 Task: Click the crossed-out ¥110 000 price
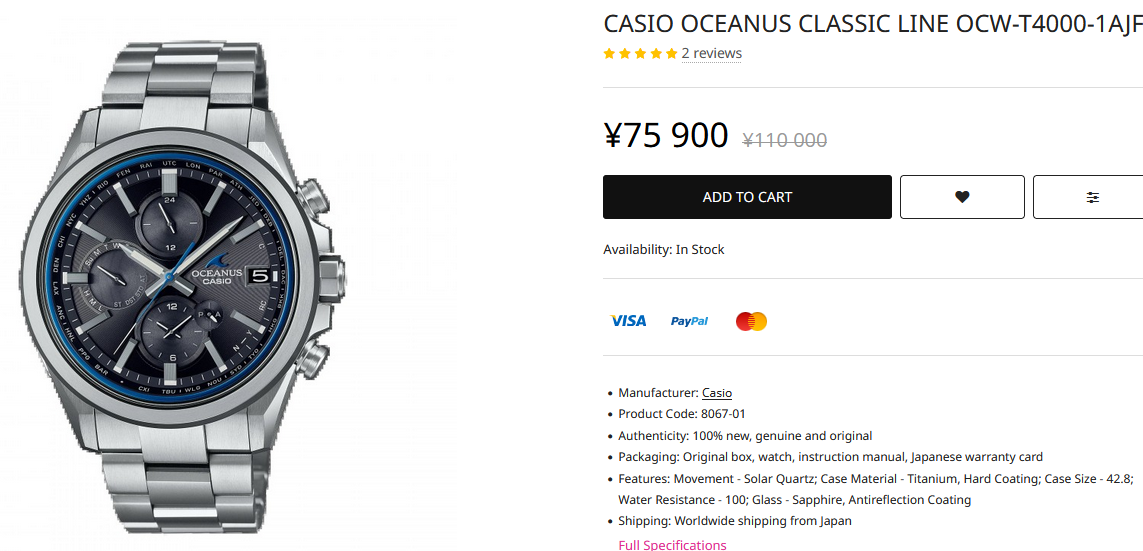(x=784, y=141)
